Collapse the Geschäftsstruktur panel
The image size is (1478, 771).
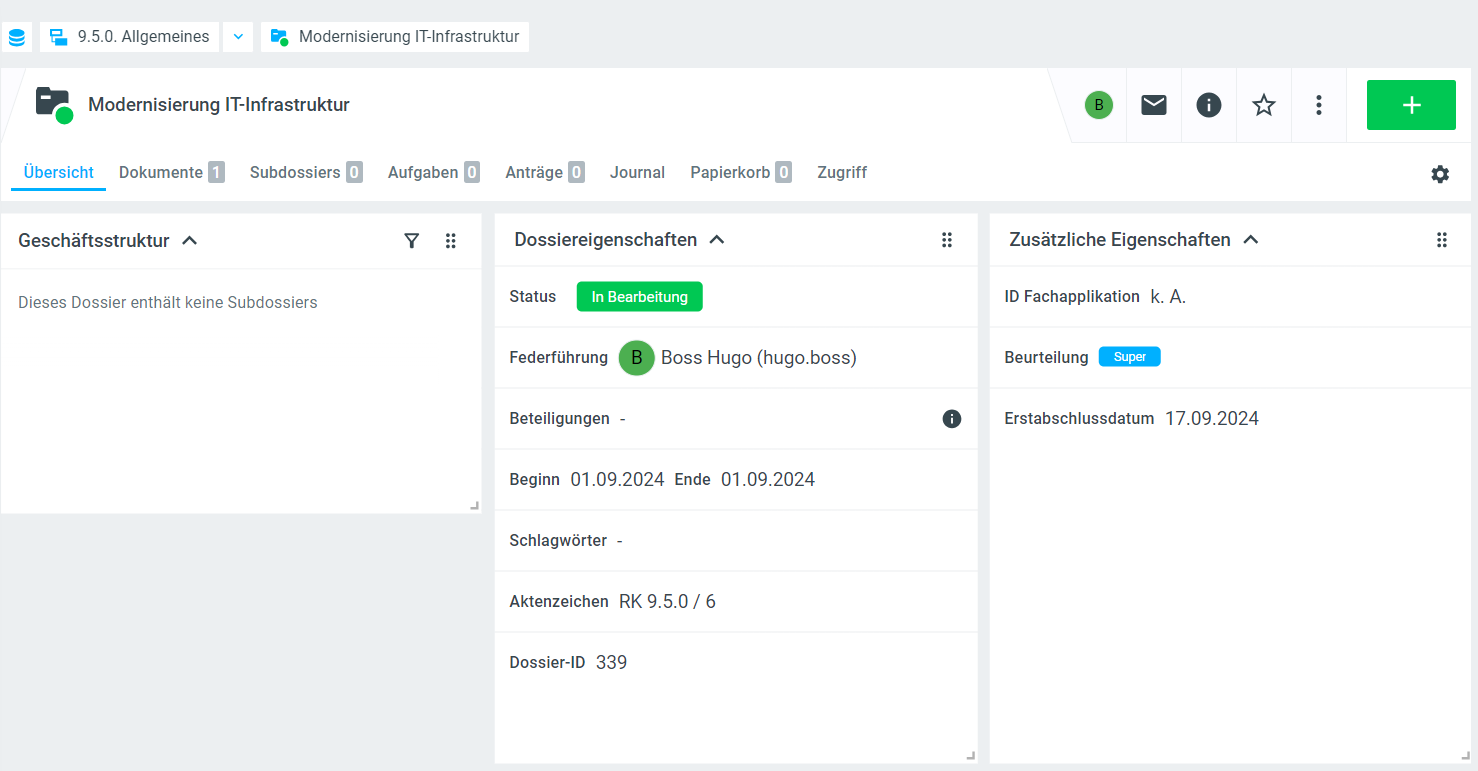pos(190,240)
